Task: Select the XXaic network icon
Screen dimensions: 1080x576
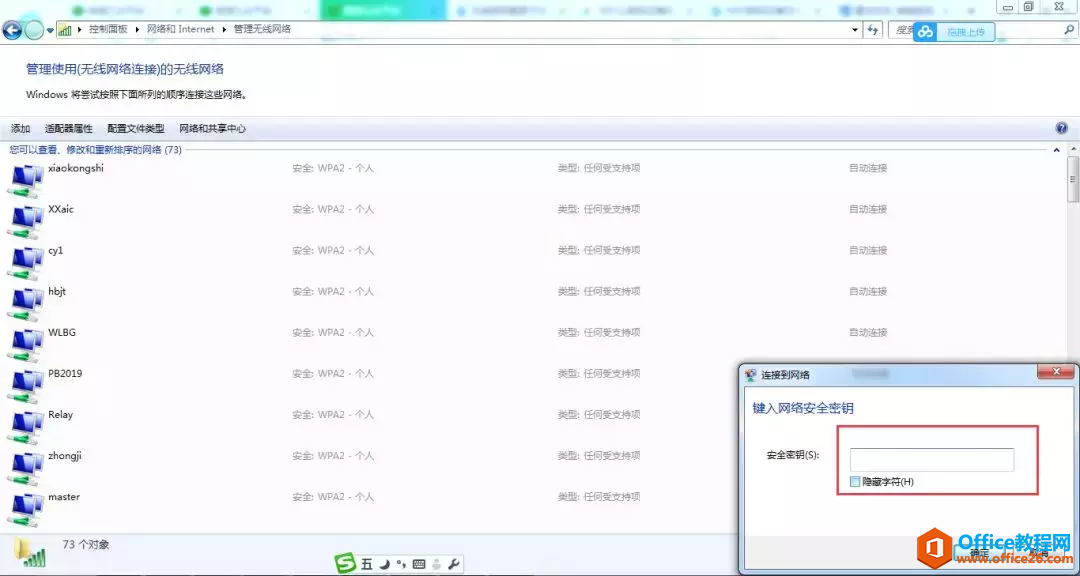Action: (25, 223)
